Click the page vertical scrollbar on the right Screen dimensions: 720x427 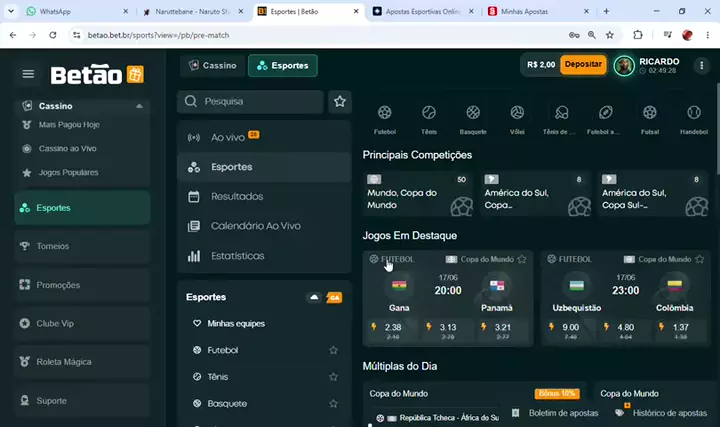[717, 129]
